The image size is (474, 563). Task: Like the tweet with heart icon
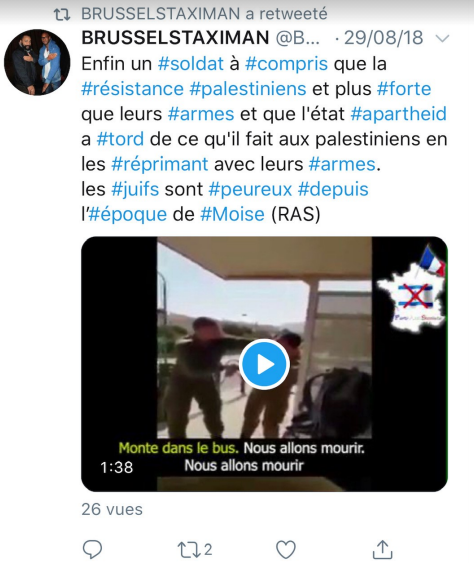tap(286, 549)
